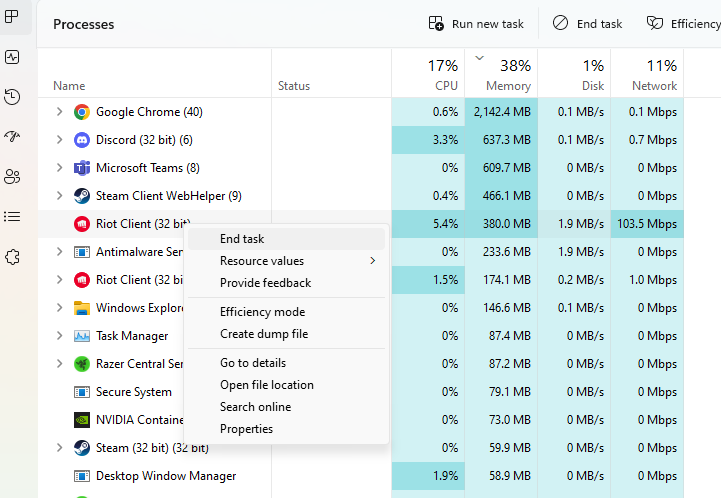
Task: Click the Secure System process icon
Action: pyautogui.click(x=82, y=392)
